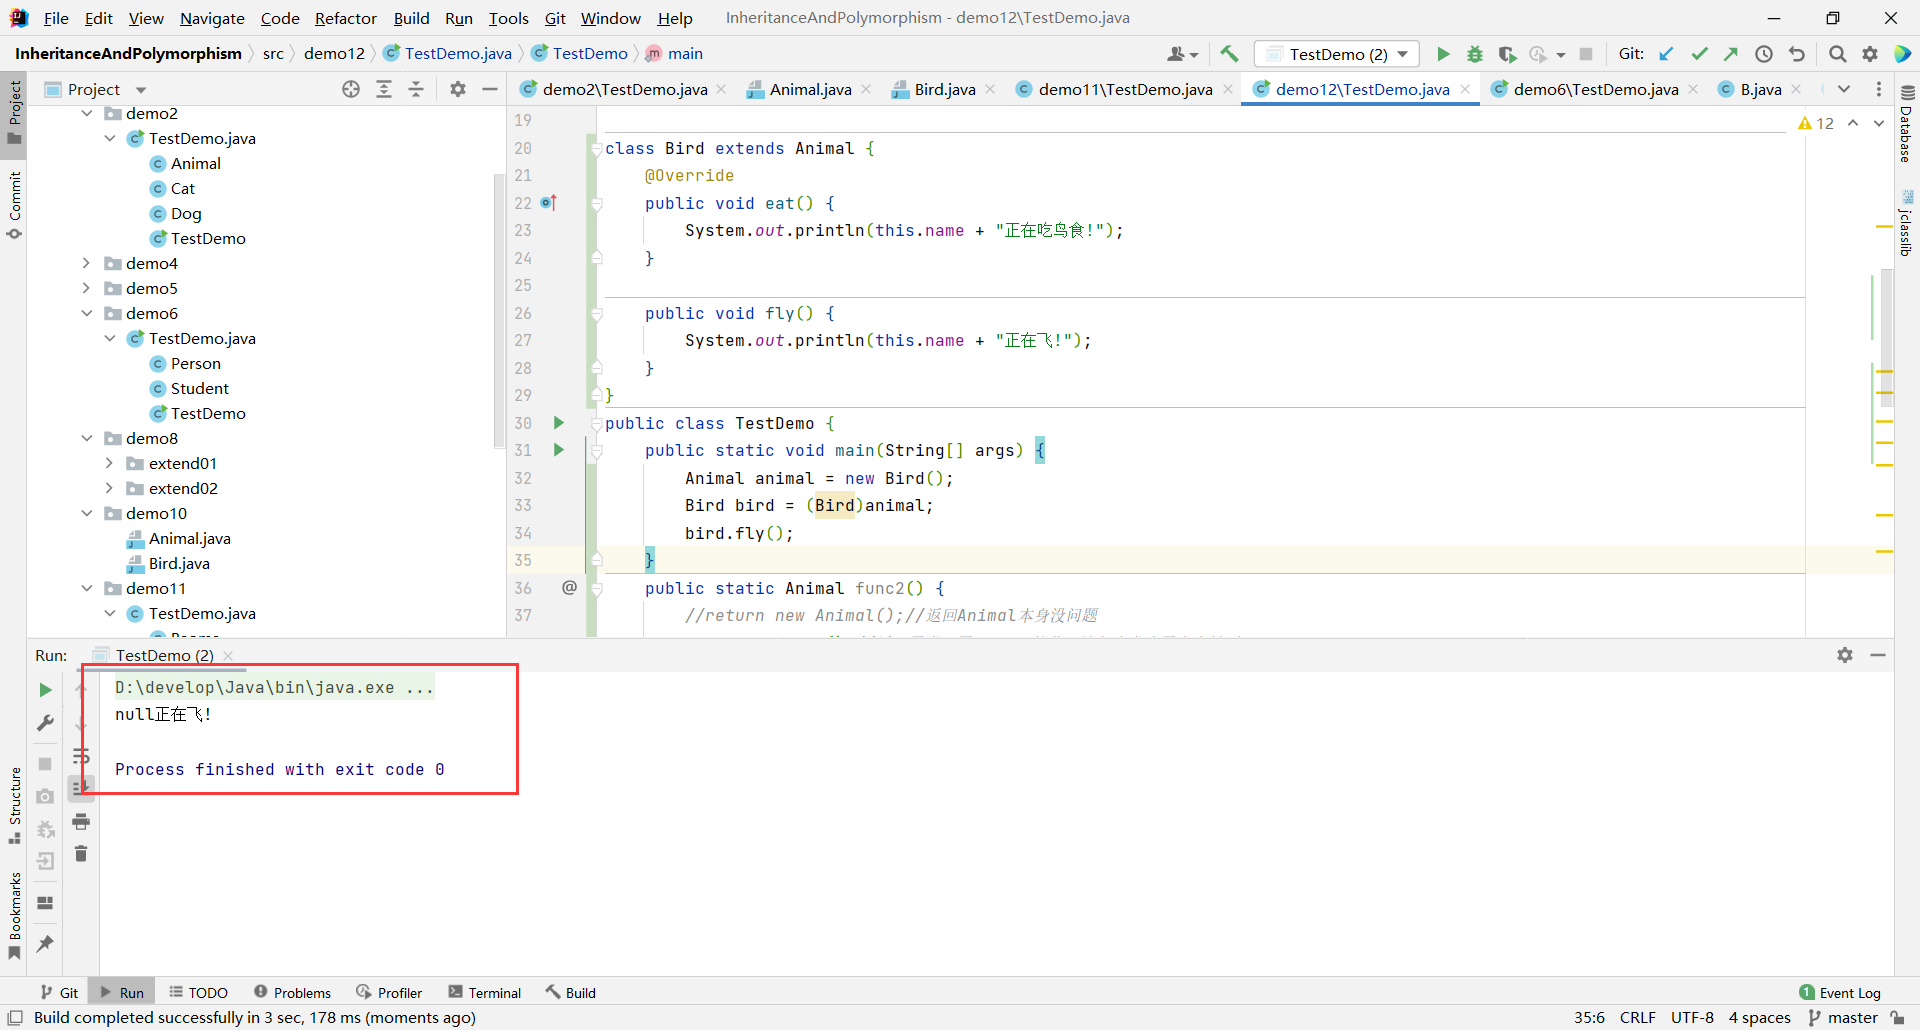Open the wrench settings in Run panel

point(45,723)
